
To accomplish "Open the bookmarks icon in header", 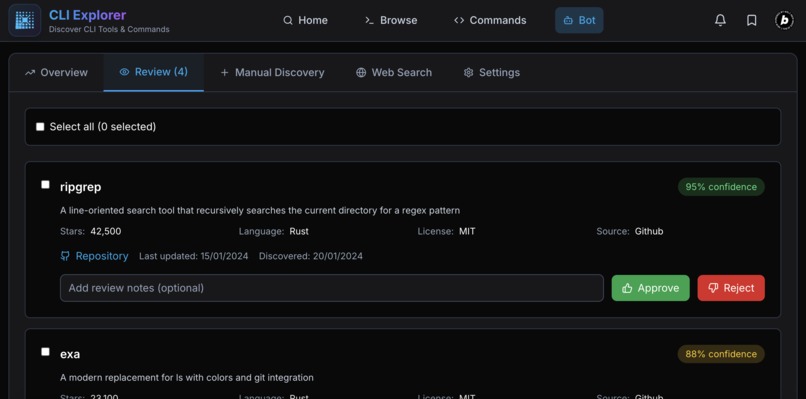I will pyautogui.click(x=752, y=20).
